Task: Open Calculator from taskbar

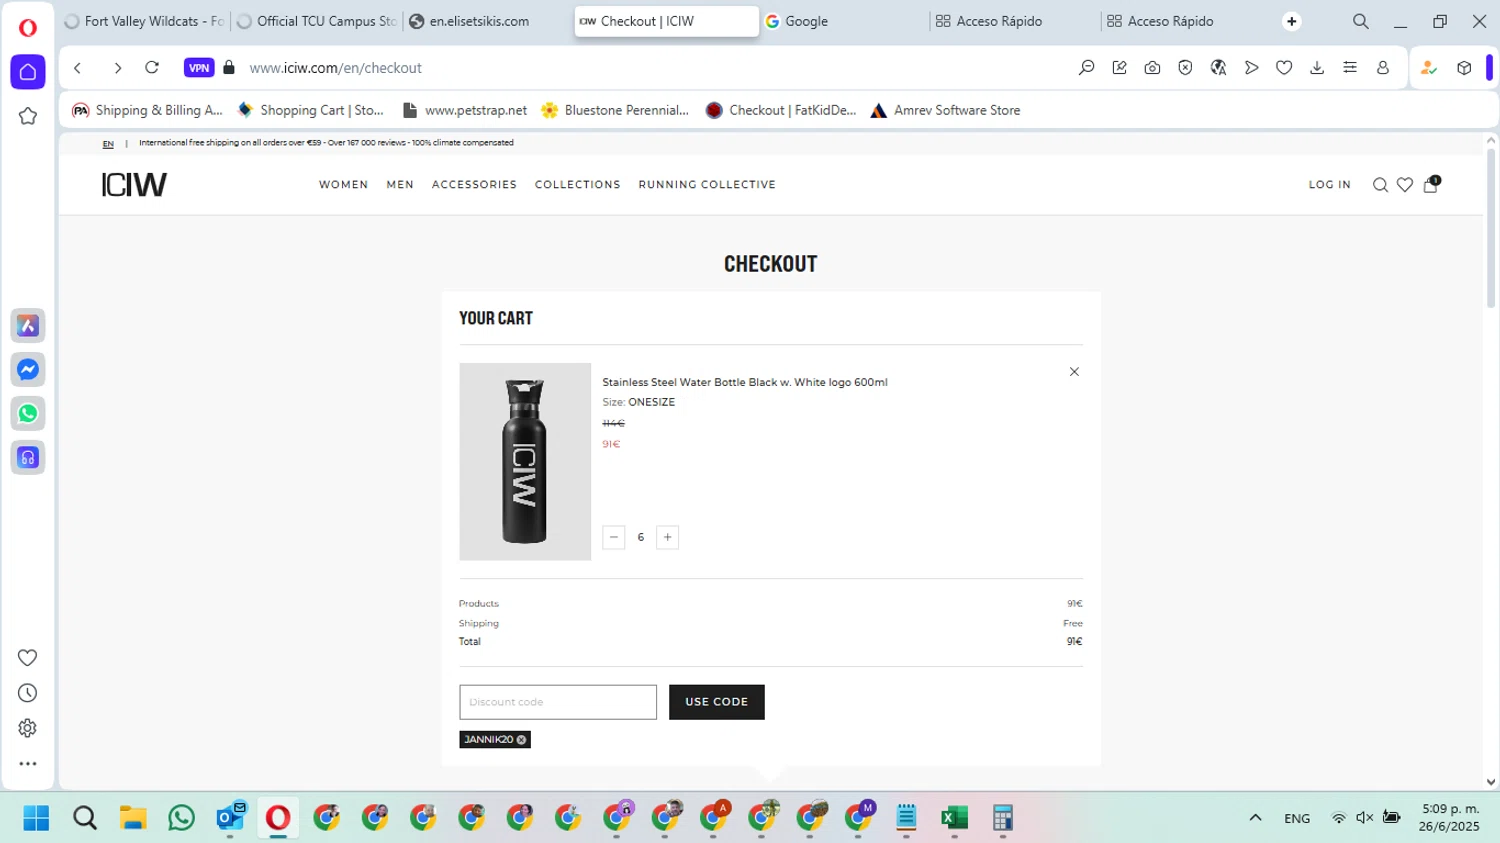Action: (x=1003, y=818)
